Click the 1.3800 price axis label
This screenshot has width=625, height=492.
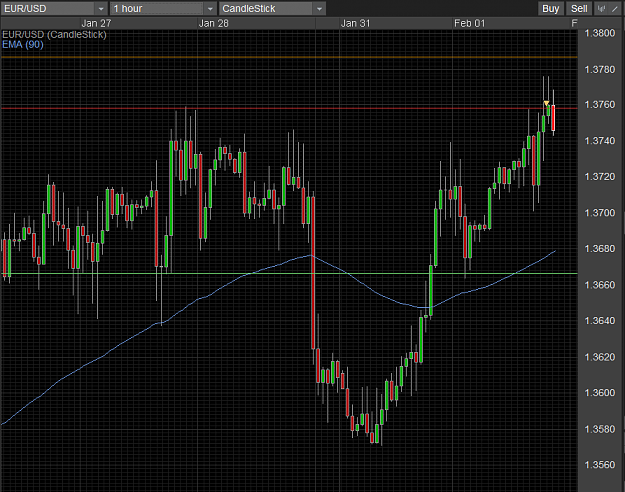coord(599,33)
